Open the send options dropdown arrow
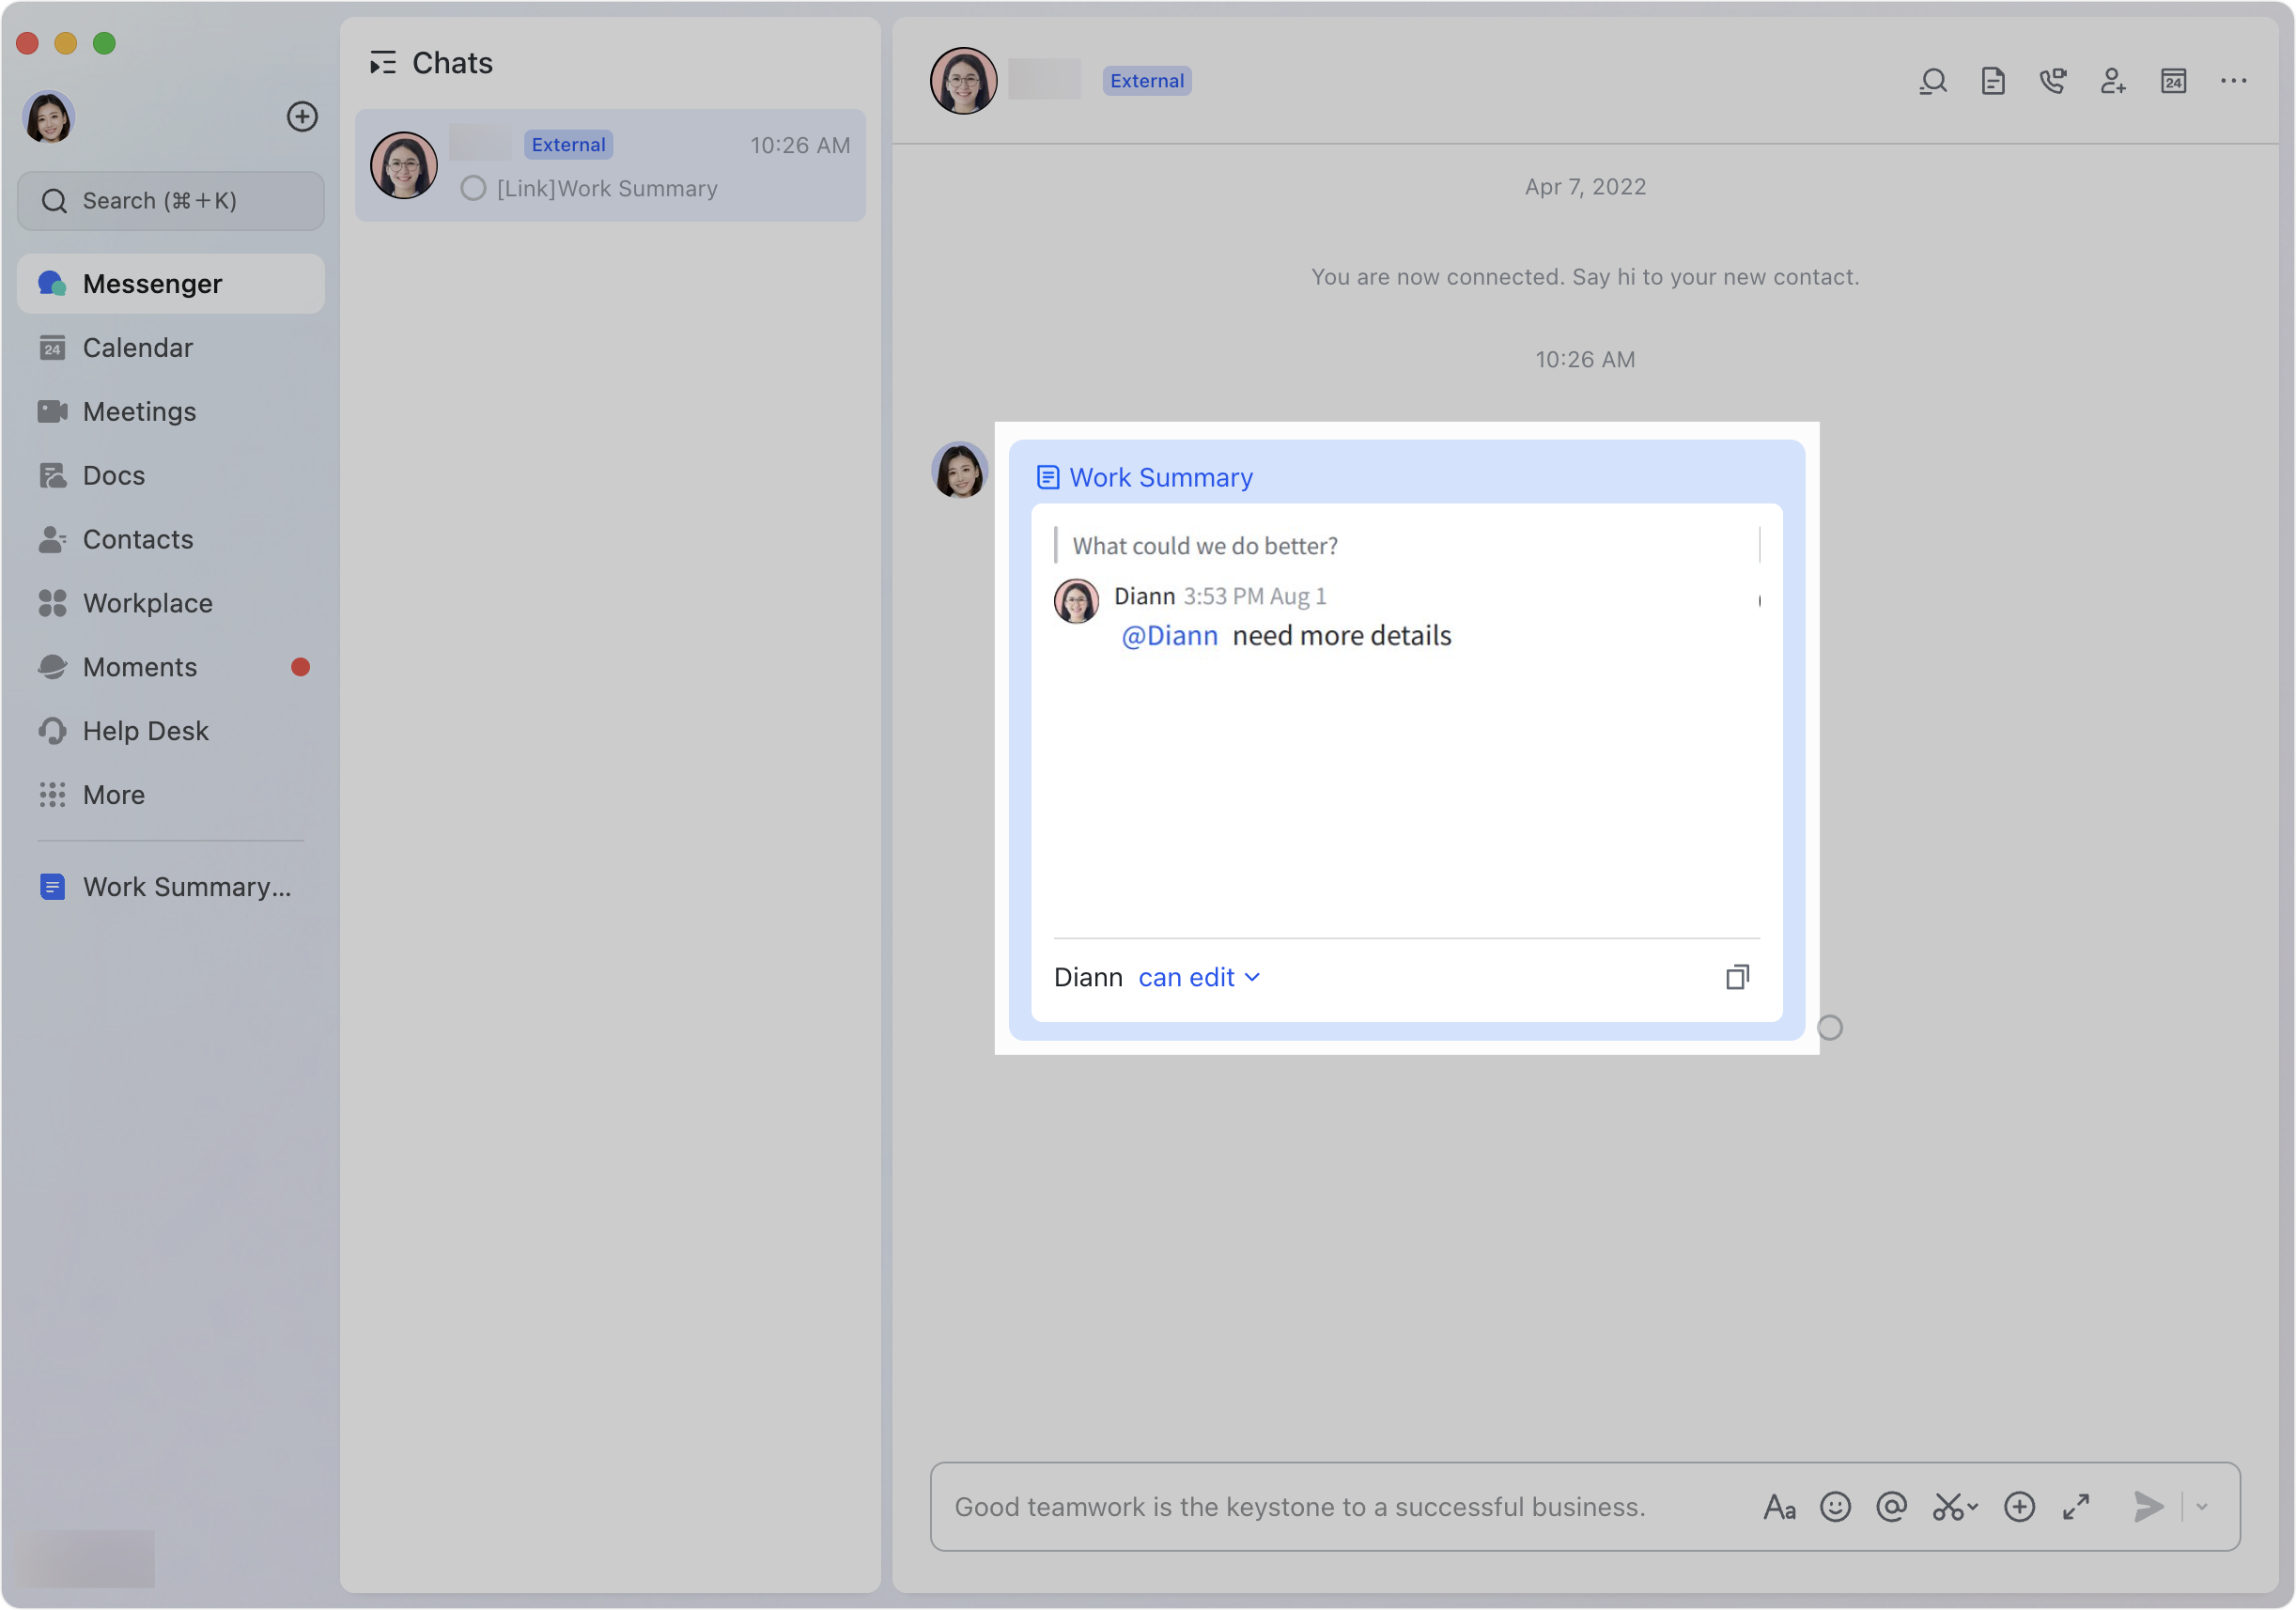2296x1610 pixels. (x=2201, y=1507)
